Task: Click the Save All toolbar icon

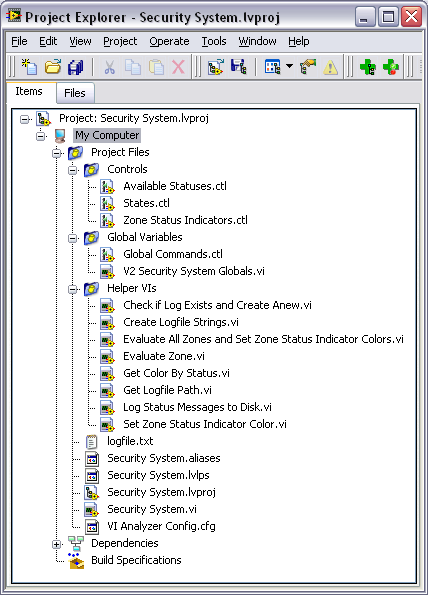Action: 76,67
